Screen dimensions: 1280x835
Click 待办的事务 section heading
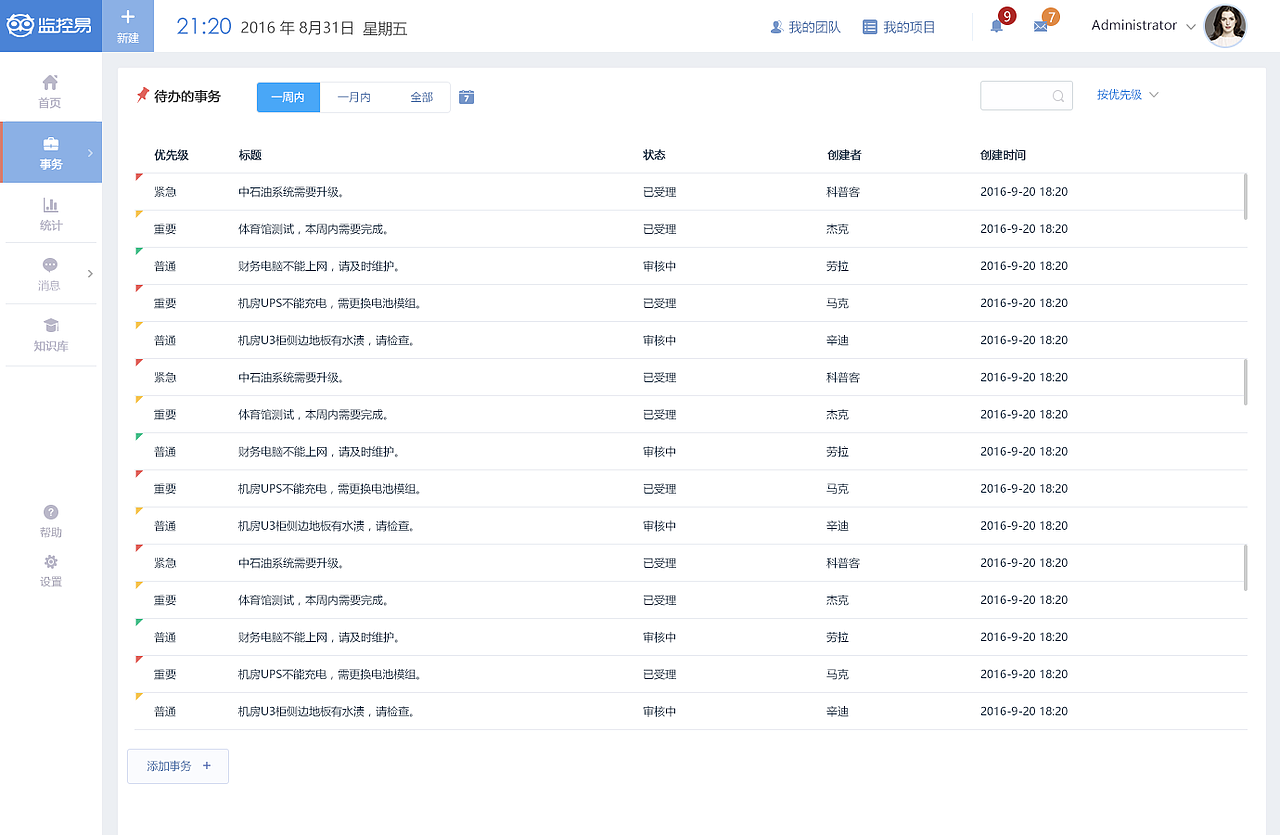(x=187, y=96)
